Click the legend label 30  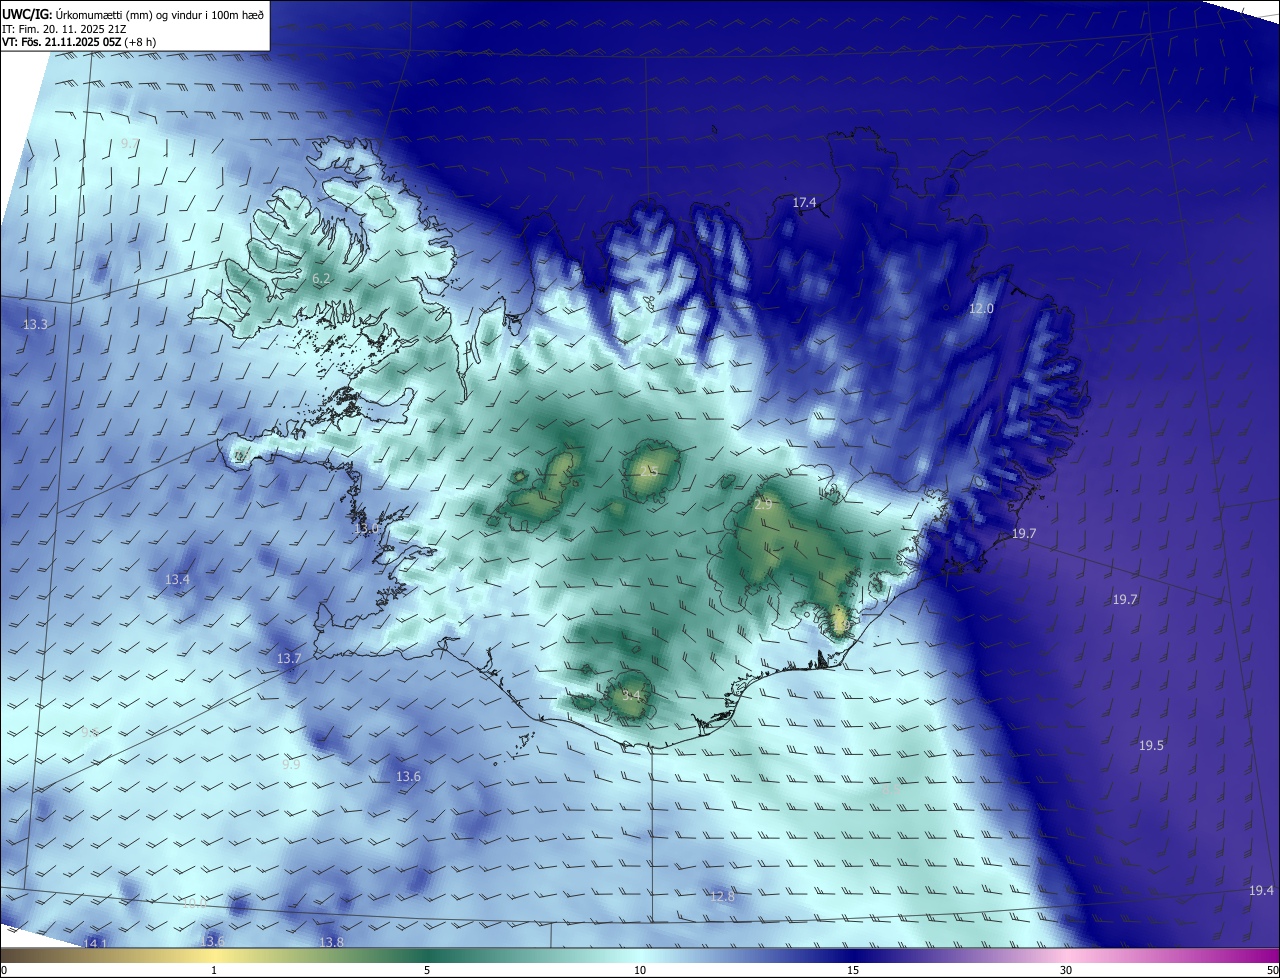[1066, 970]
